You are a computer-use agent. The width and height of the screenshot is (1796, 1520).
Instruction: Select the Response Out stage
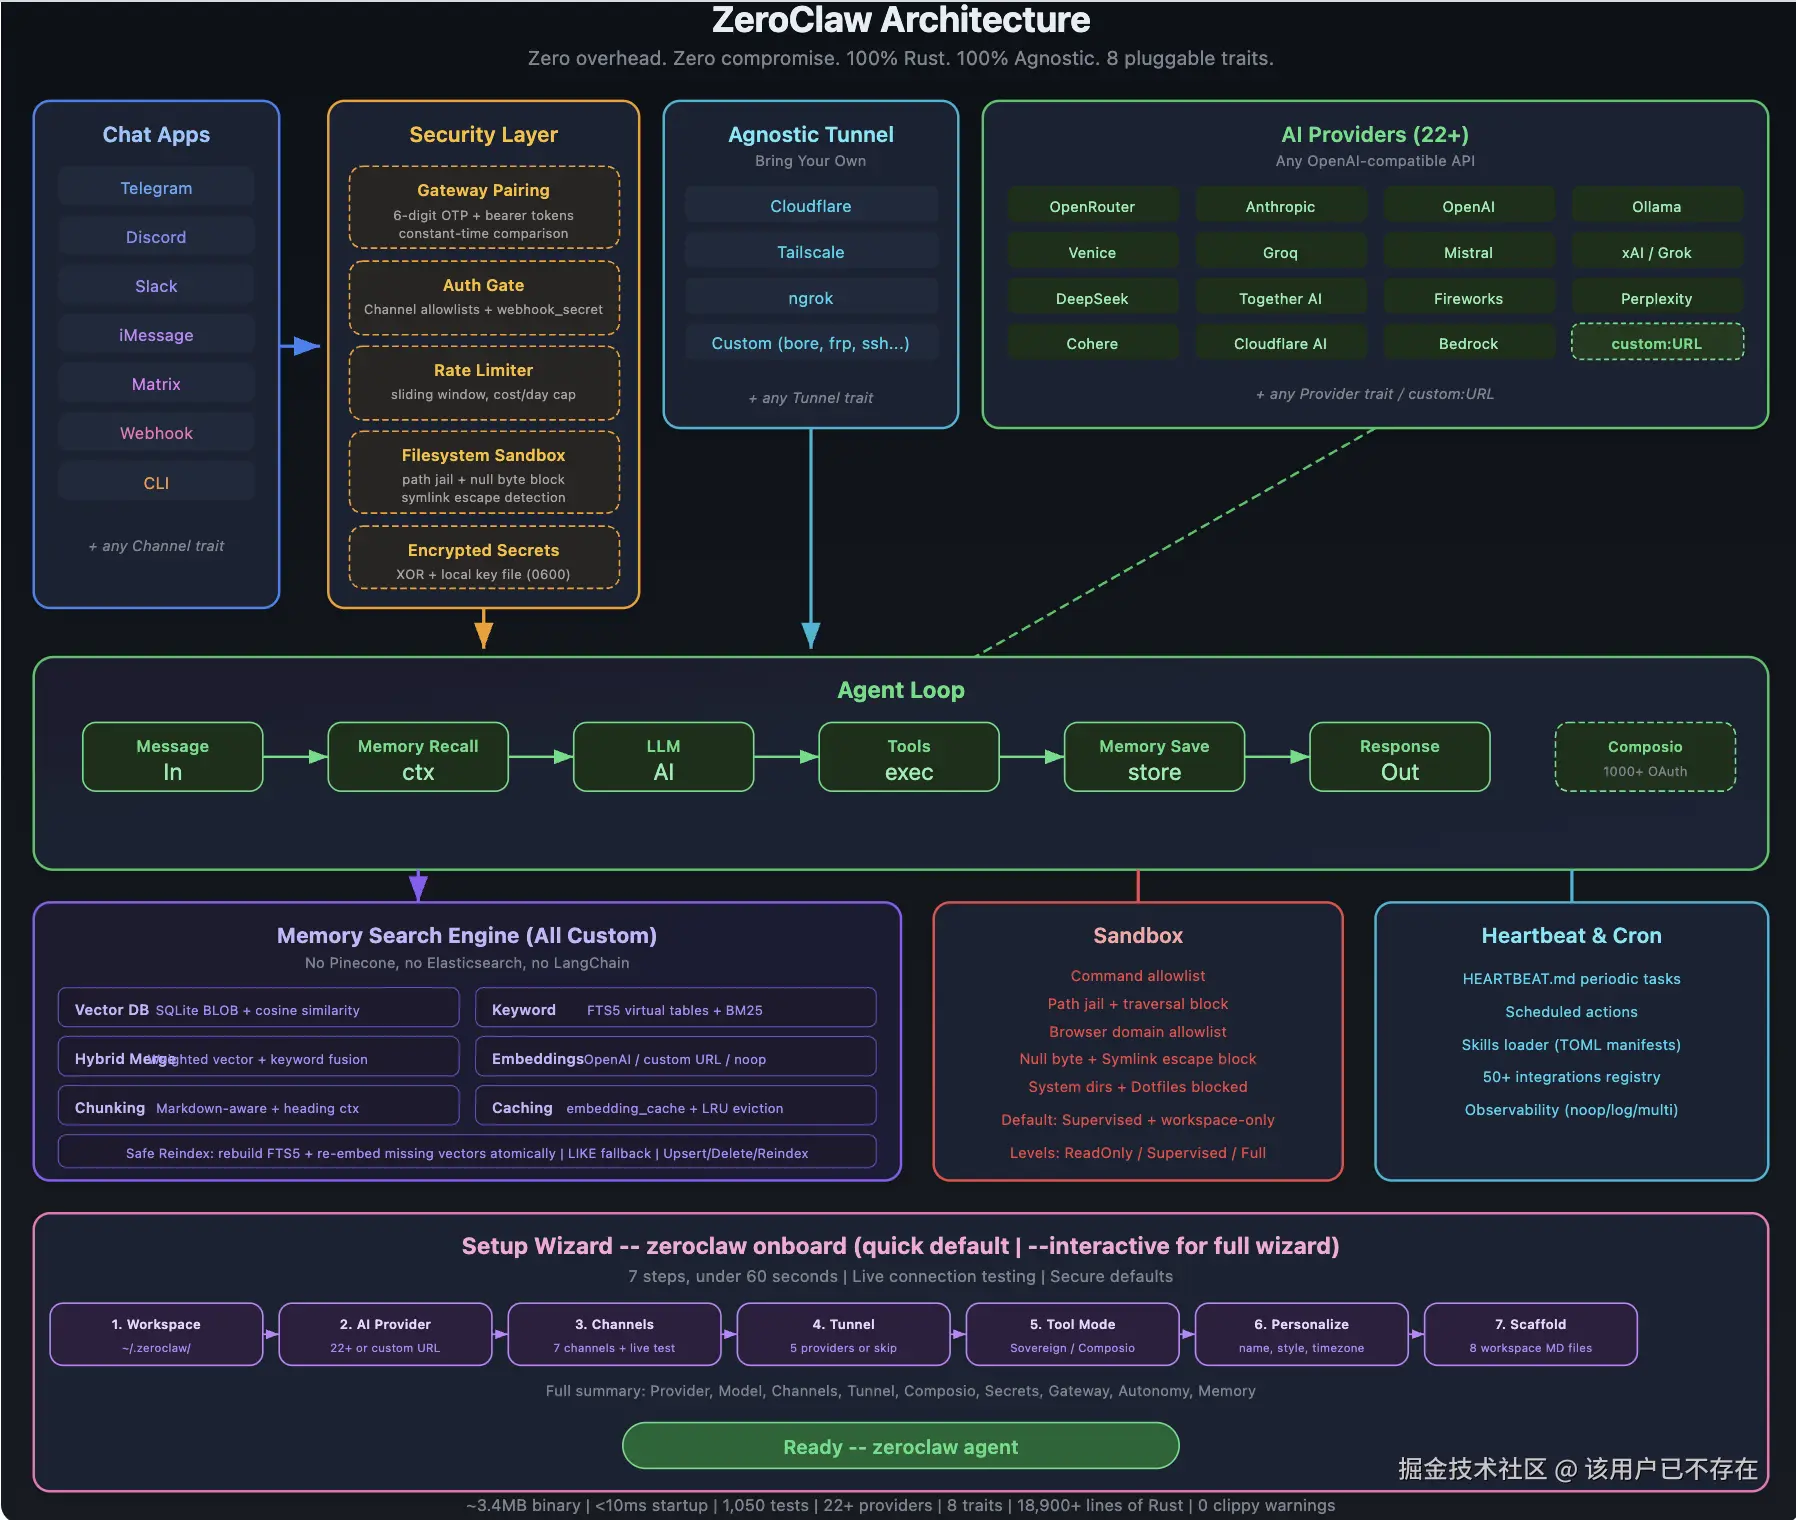pyautogui.click(x=1400, y=757)
